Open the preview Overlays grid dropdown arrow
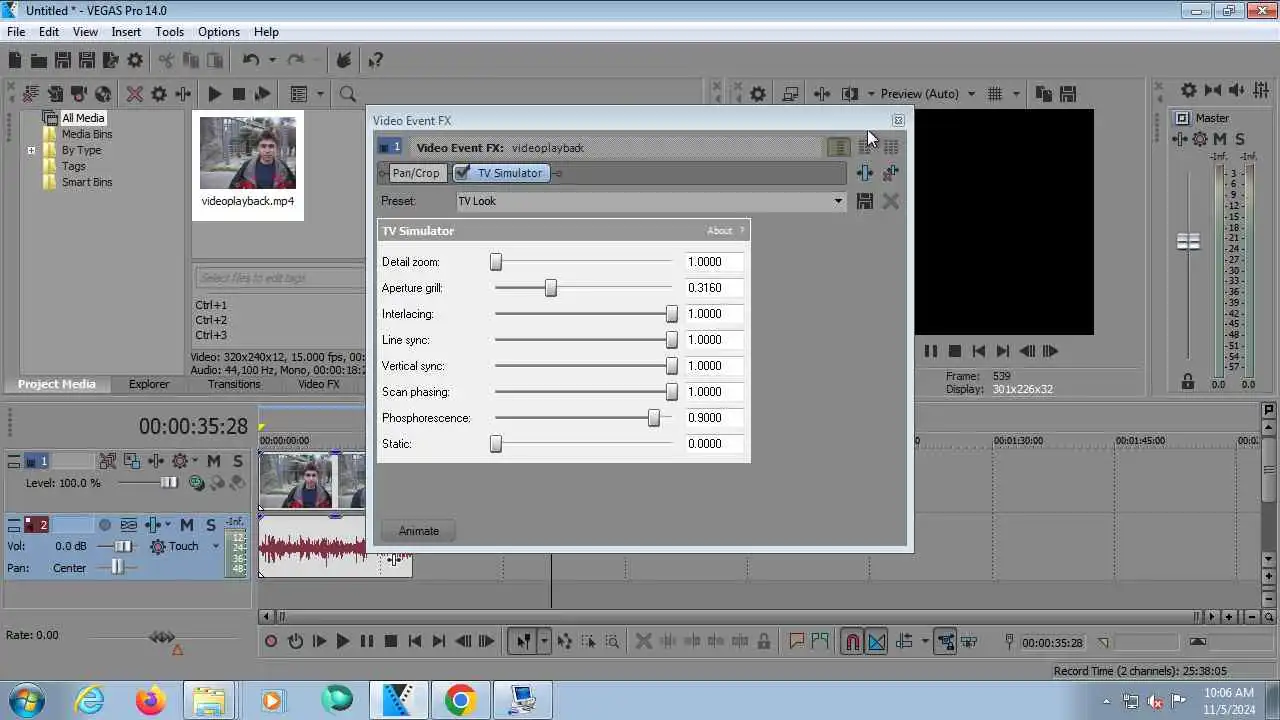Image resolution: width=1280 pixels, height=720 pixels. 1017,94
